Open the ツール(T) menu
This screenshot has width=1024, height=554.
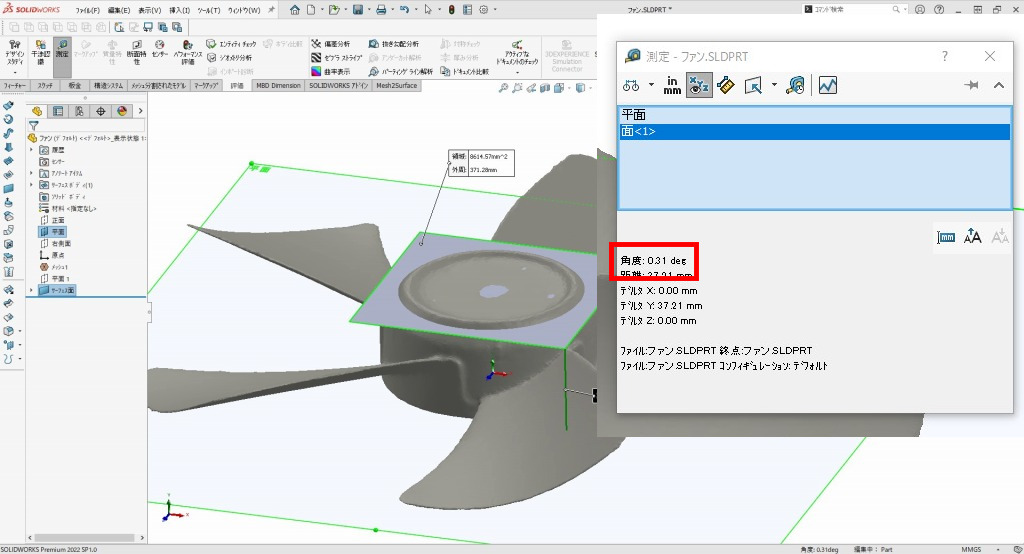[209, 10]
